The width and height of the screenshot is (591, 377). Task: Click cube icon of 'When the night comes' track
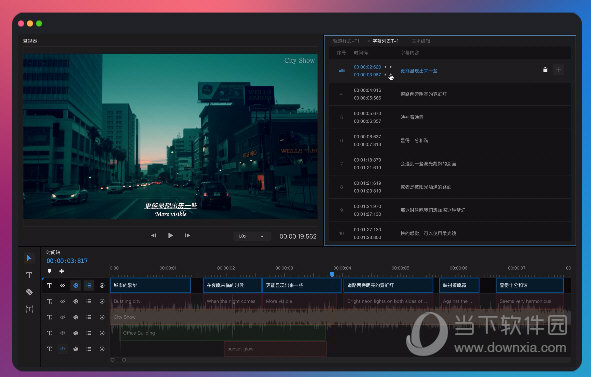pos(76,301)
